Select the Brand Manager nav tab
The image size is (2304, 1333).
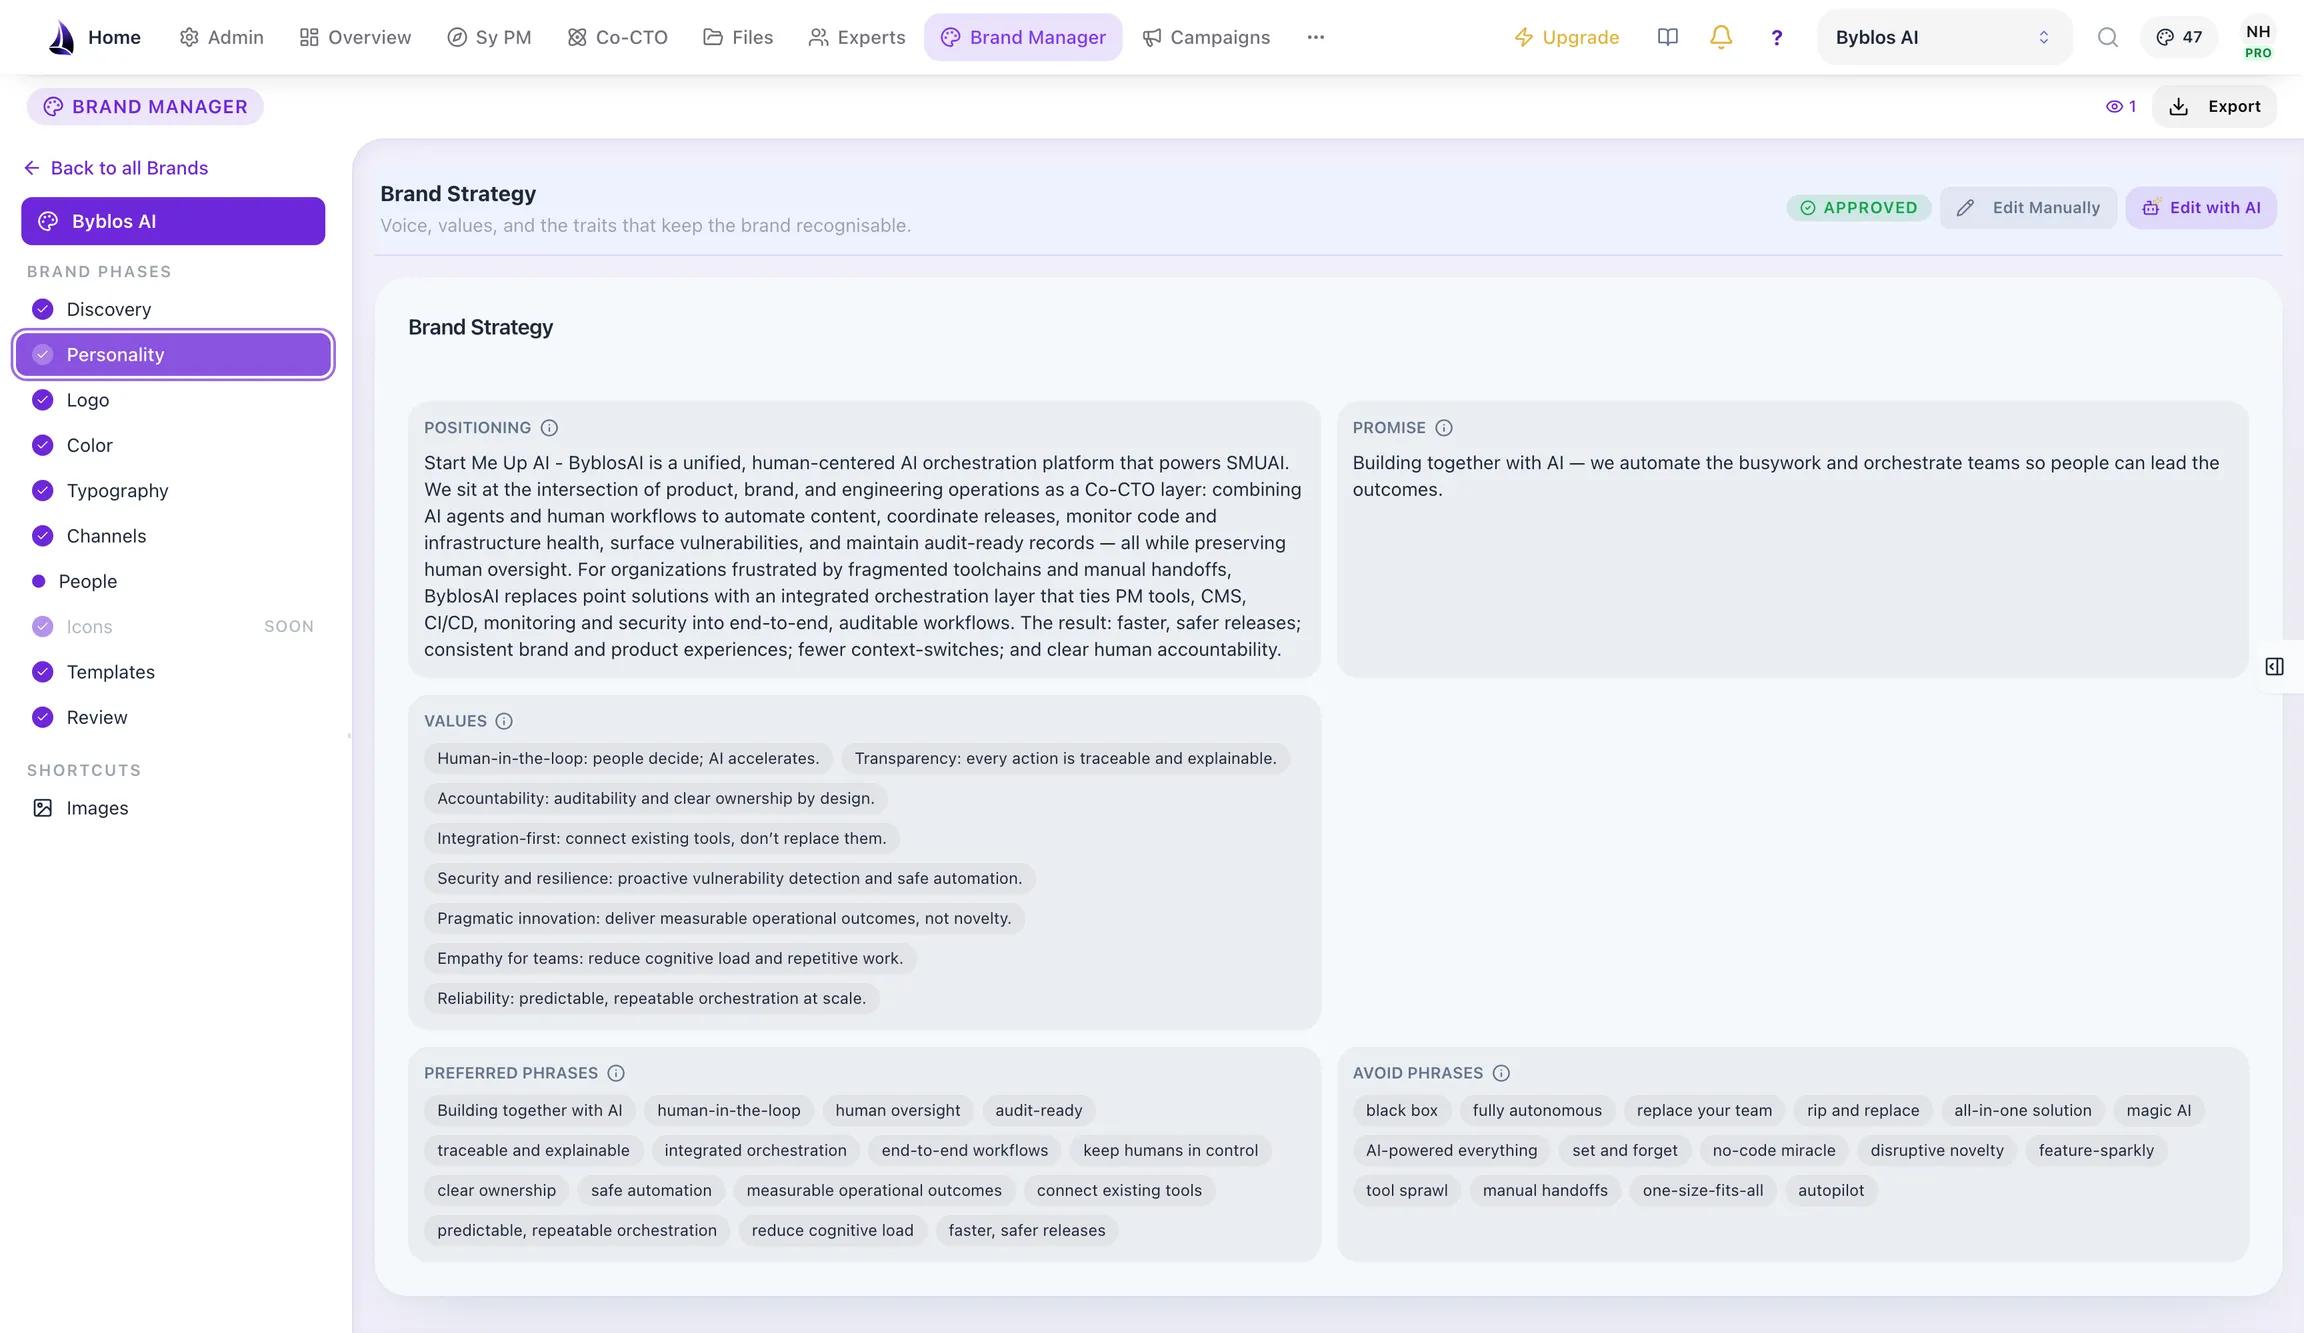1023,37
